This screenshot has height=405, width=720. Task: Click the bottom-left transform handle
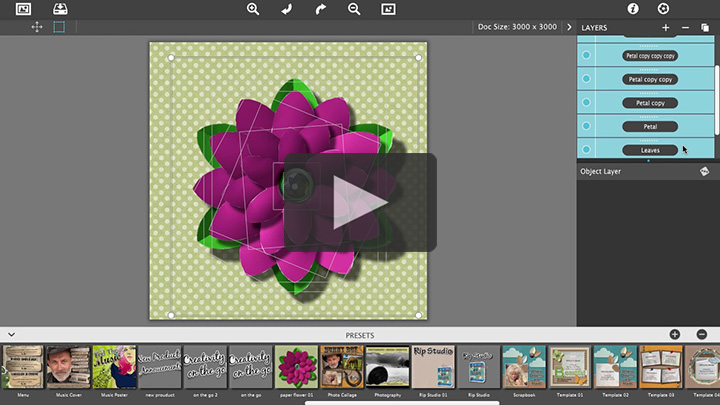(x=171, y=315)
